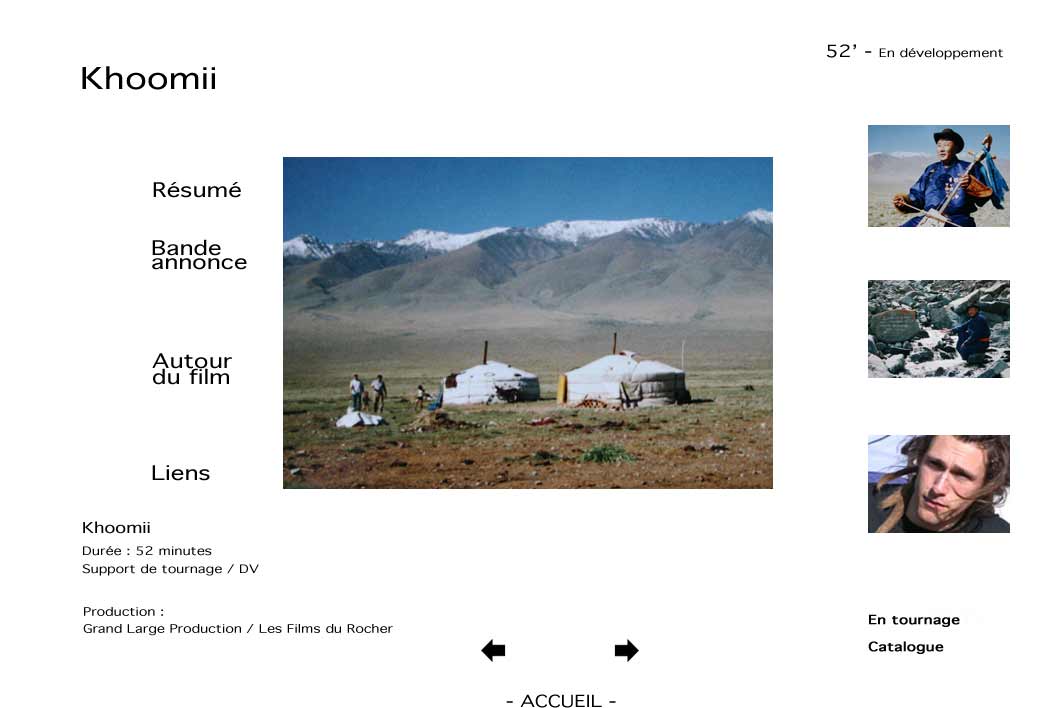The width and height of the screenshot is (1049, 708).
Task: Select the Autour du film menu item
Action: click(192, 369)
